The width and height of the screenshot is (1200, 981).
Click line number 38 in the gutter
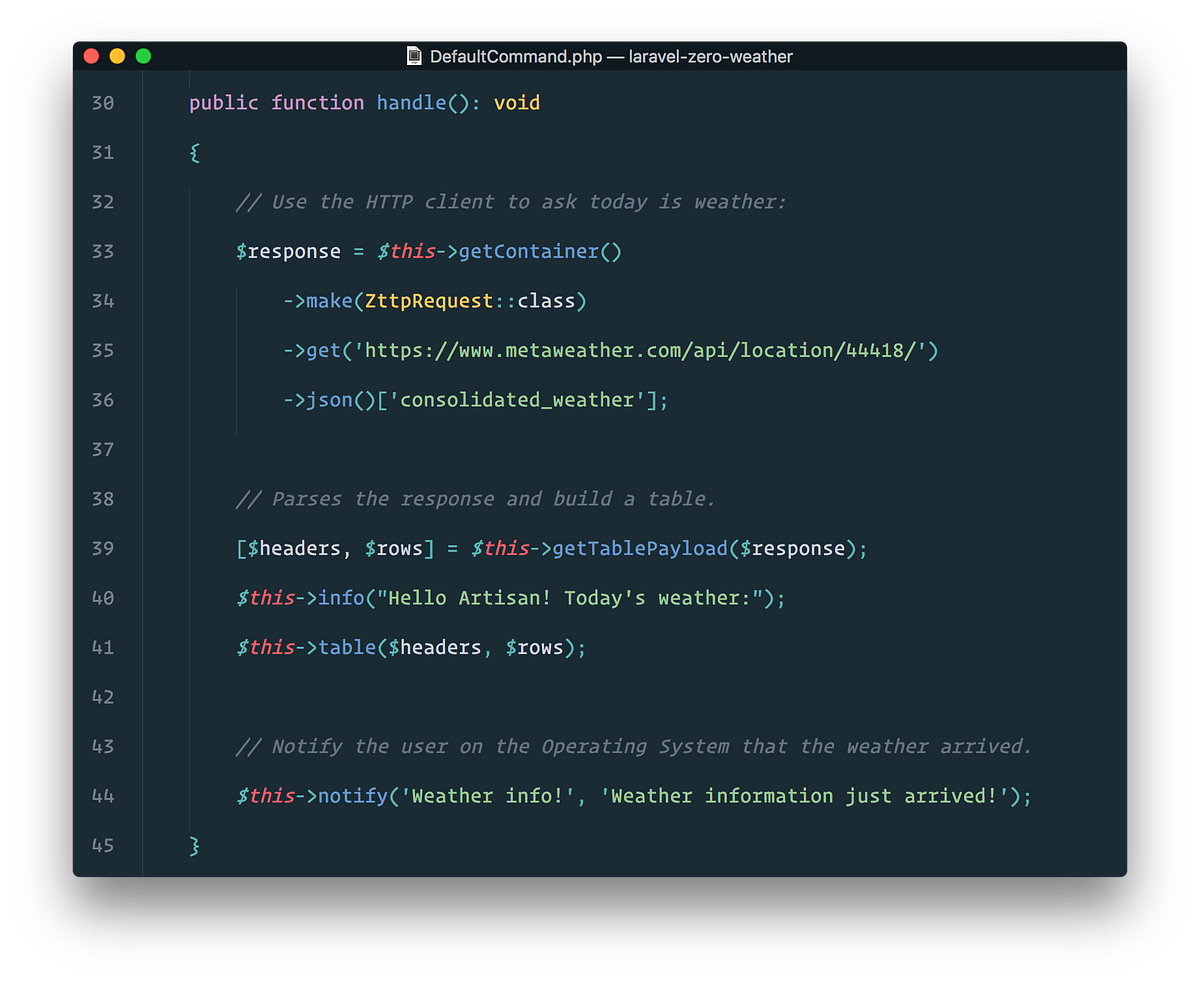(103, 498)
